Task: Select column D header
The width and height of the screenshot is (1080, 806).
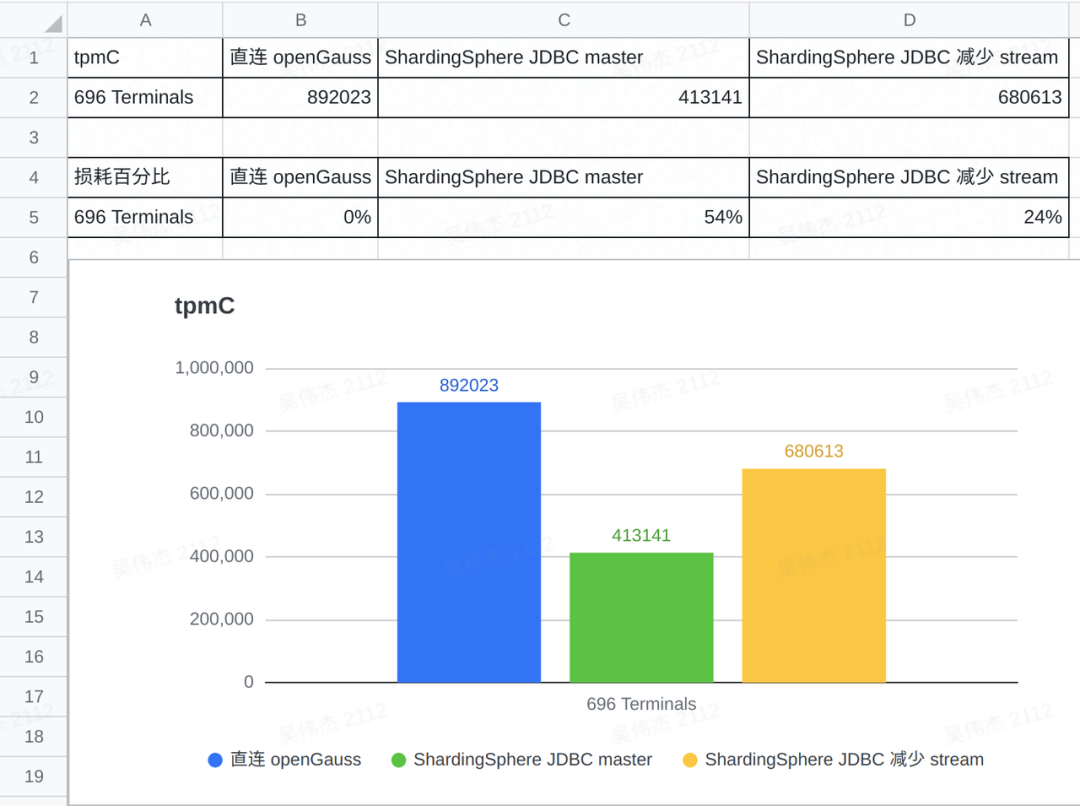Action: tap(909, 20)
